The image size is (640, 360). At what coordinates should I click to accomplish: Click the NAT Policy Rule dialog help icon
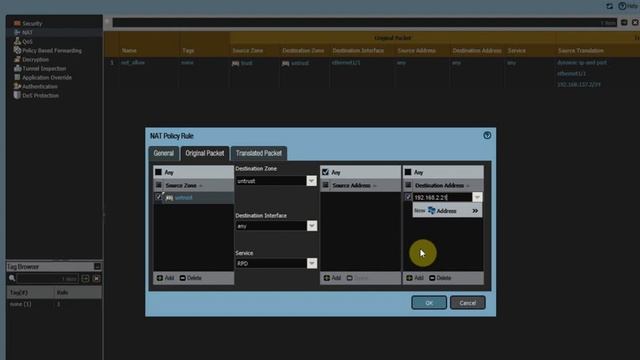[487, 136]
